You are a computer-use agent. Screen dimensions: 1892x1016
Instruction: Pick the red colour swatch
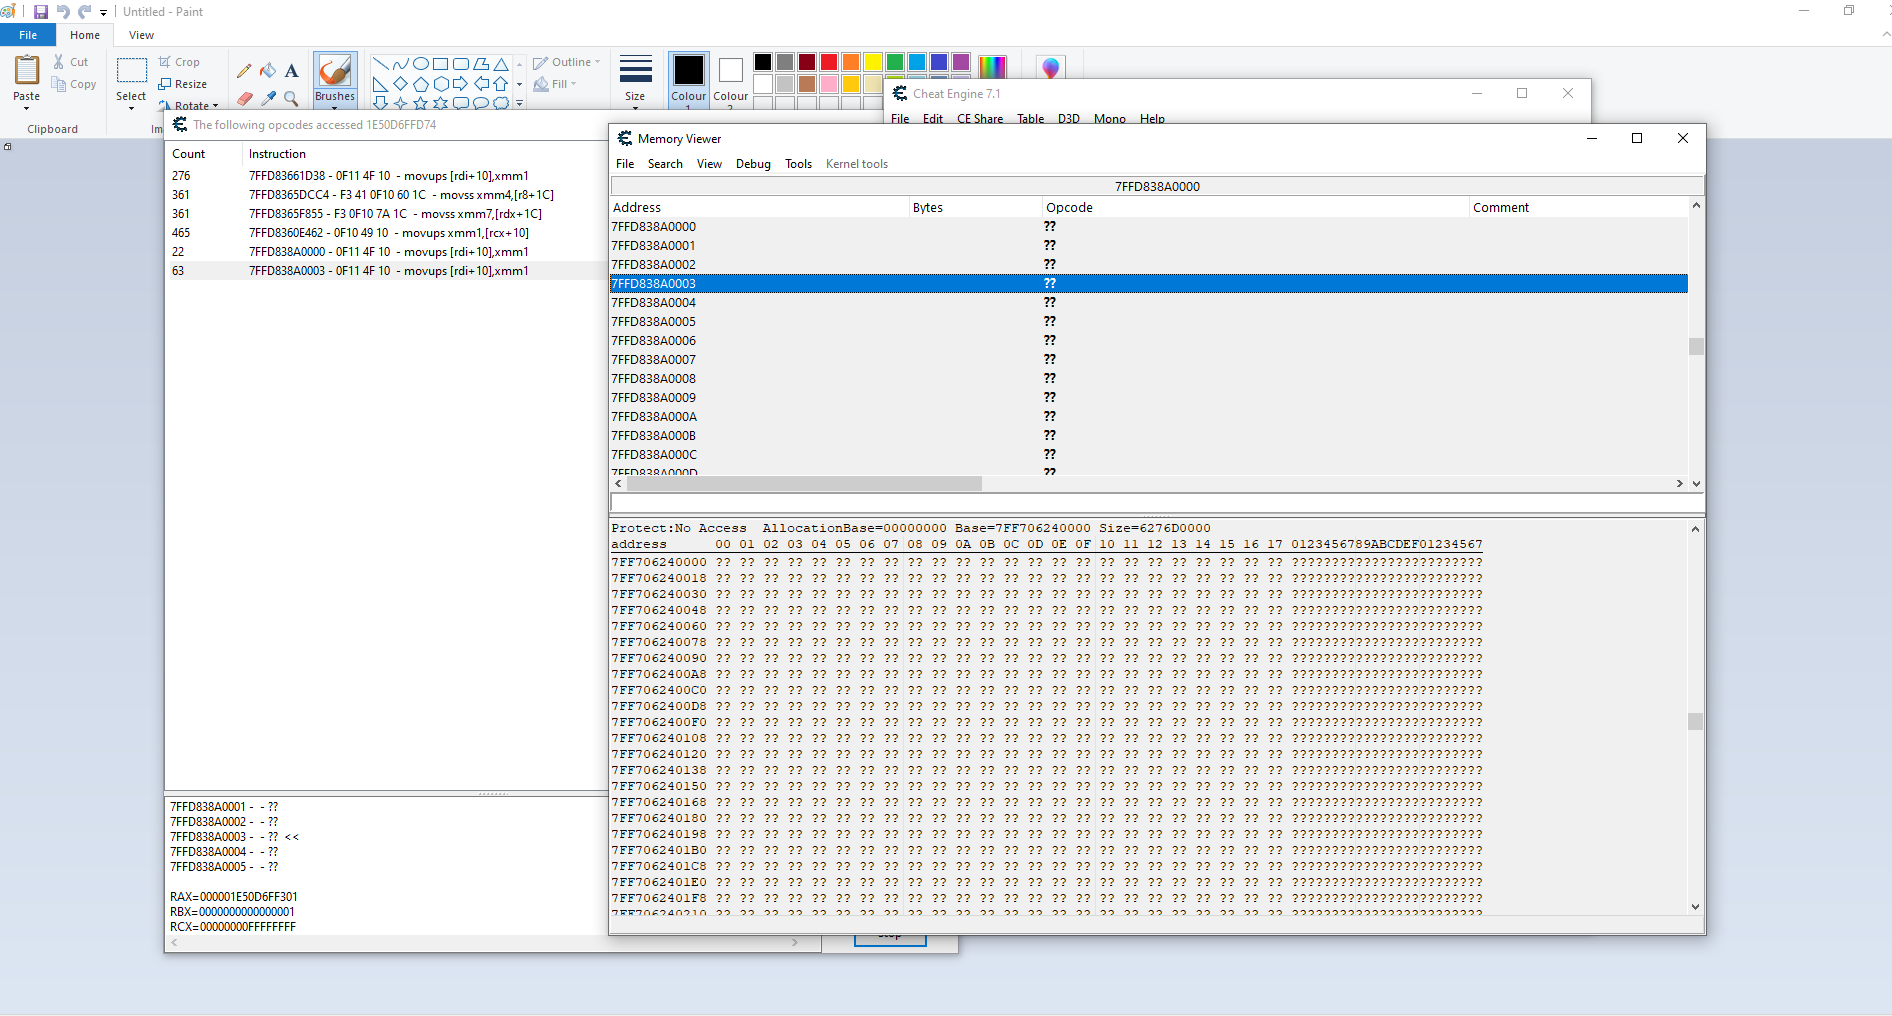(x=829, y=62)
